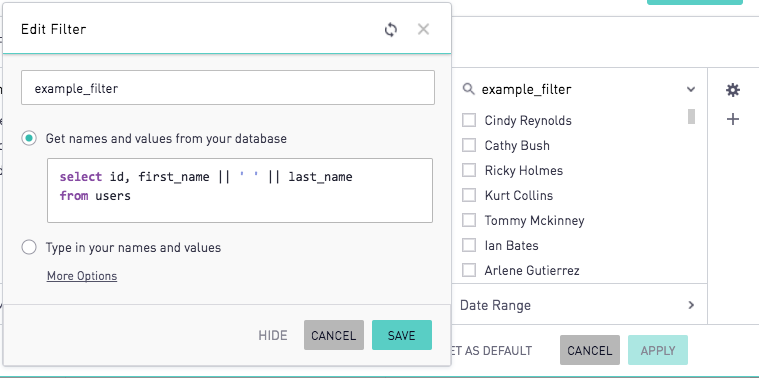This screenshot has width=759, height=378.
Task: Check the Tommy Mckinney checkbox
Action: tap(469, 220)
